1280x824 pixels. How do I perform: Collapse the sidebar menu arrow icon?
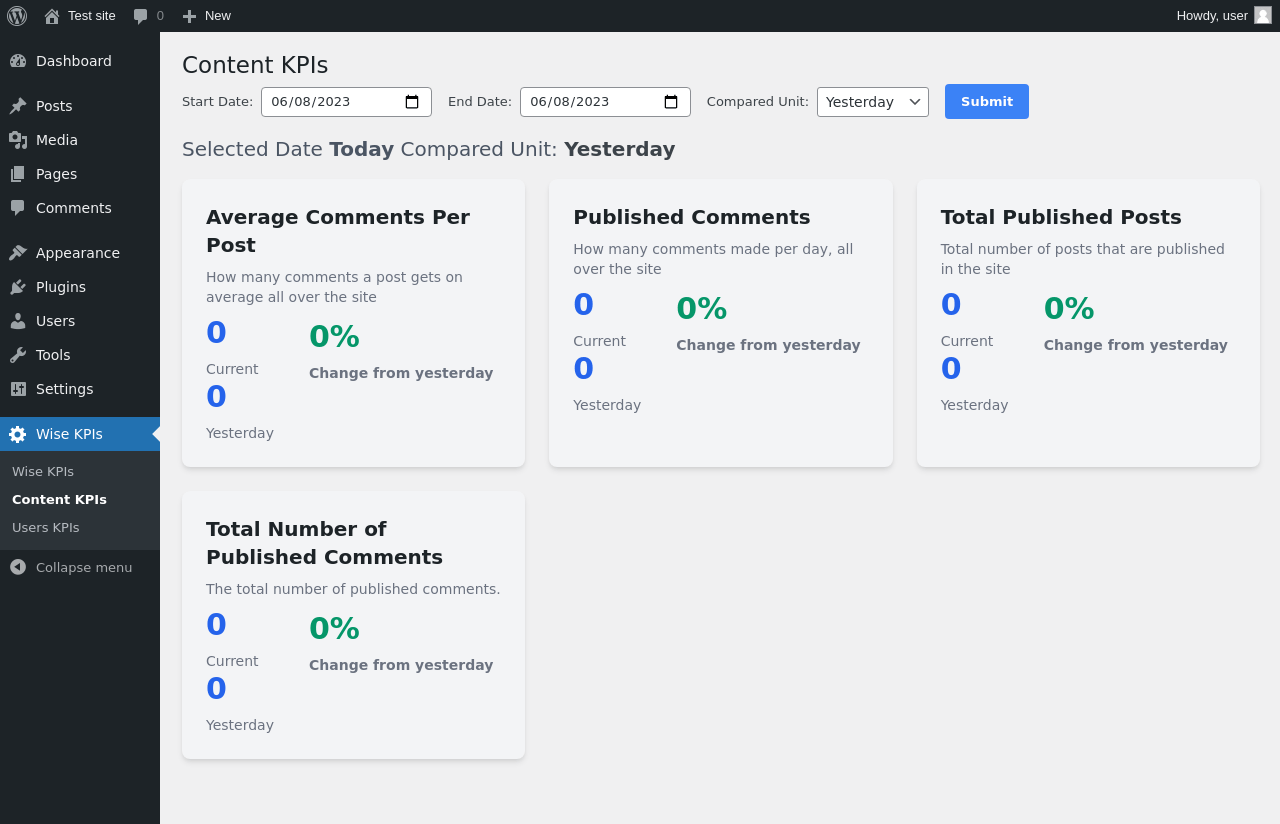[x=18, y=567]
